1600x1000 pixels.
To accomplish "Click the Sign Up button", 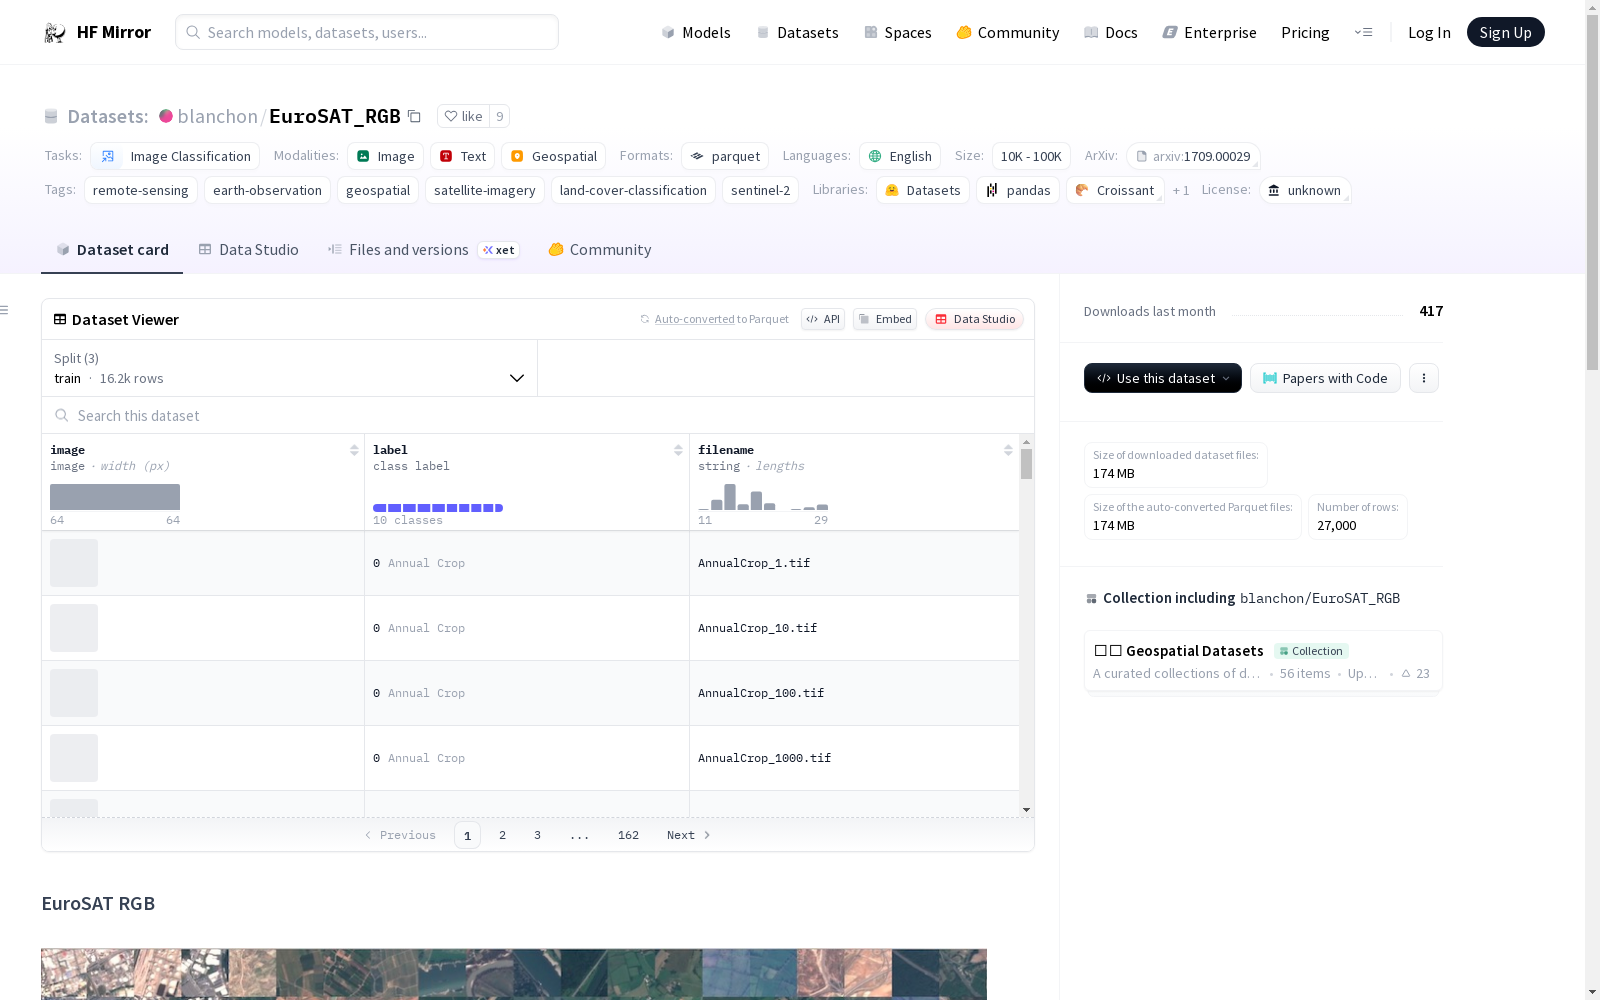I will [x=1505, y=32].
